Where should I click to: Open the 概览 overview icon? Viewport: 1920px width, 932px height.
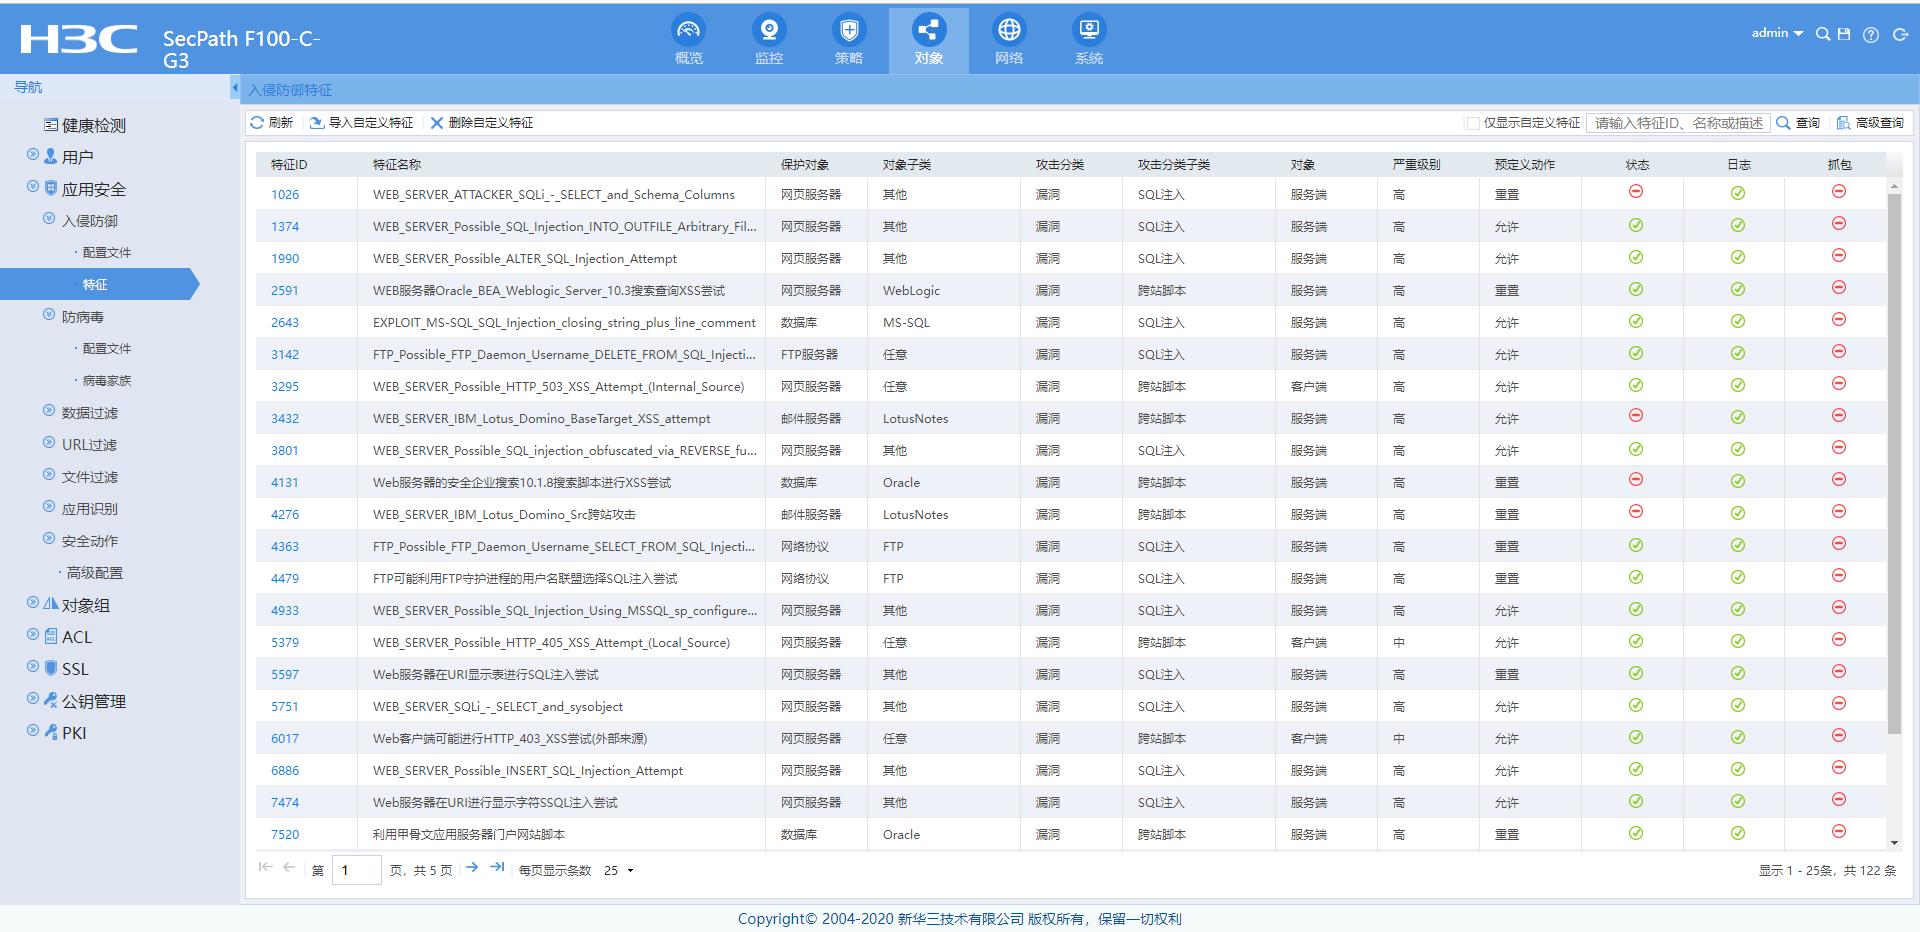pos(688,31)
